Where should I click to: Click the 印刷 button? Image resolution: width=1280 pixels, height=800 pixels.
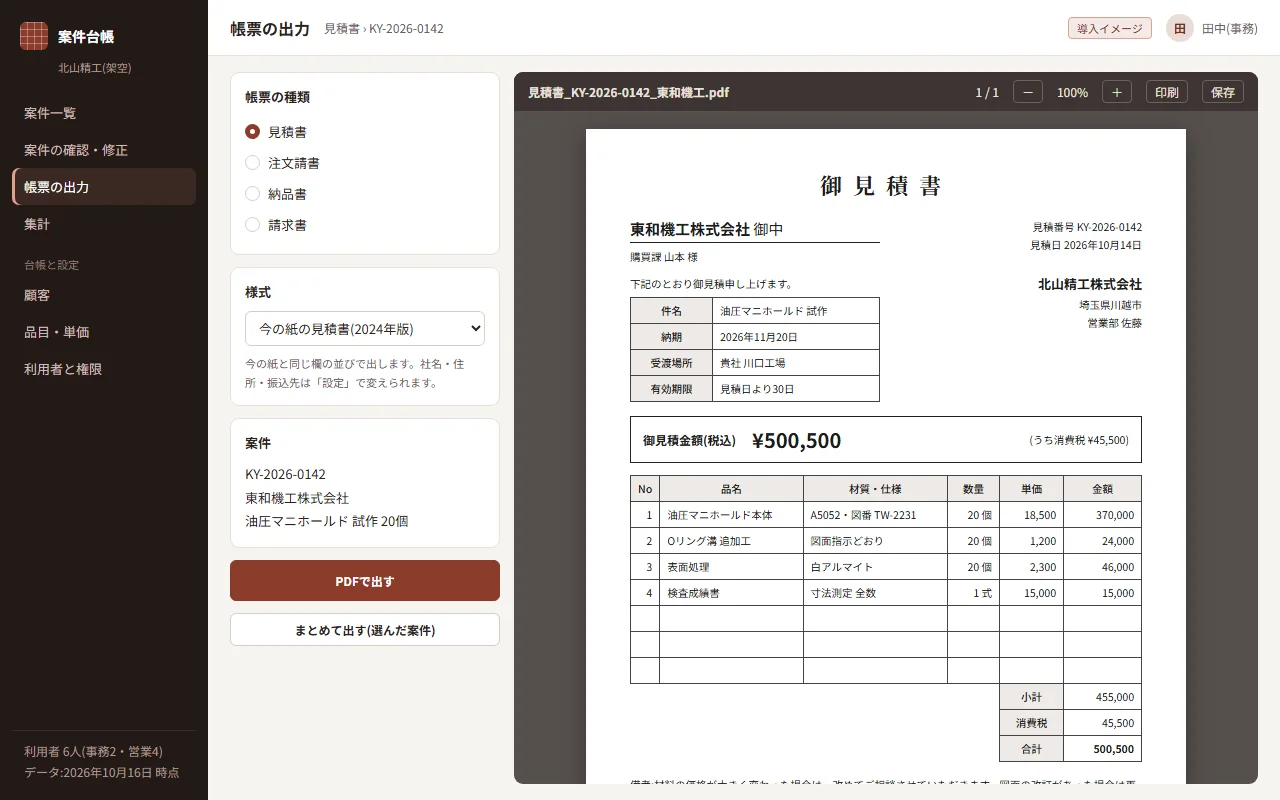coord(1167,92)
